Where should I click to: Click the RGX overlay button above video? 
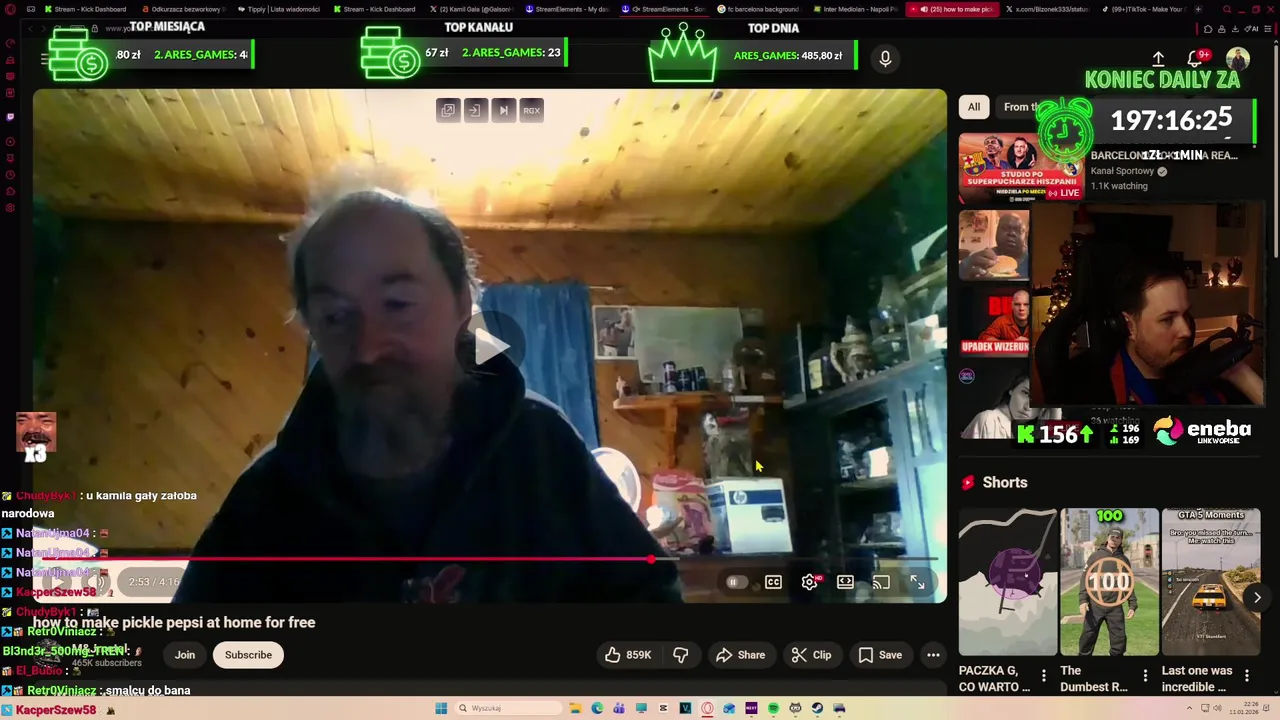[531, 110]
